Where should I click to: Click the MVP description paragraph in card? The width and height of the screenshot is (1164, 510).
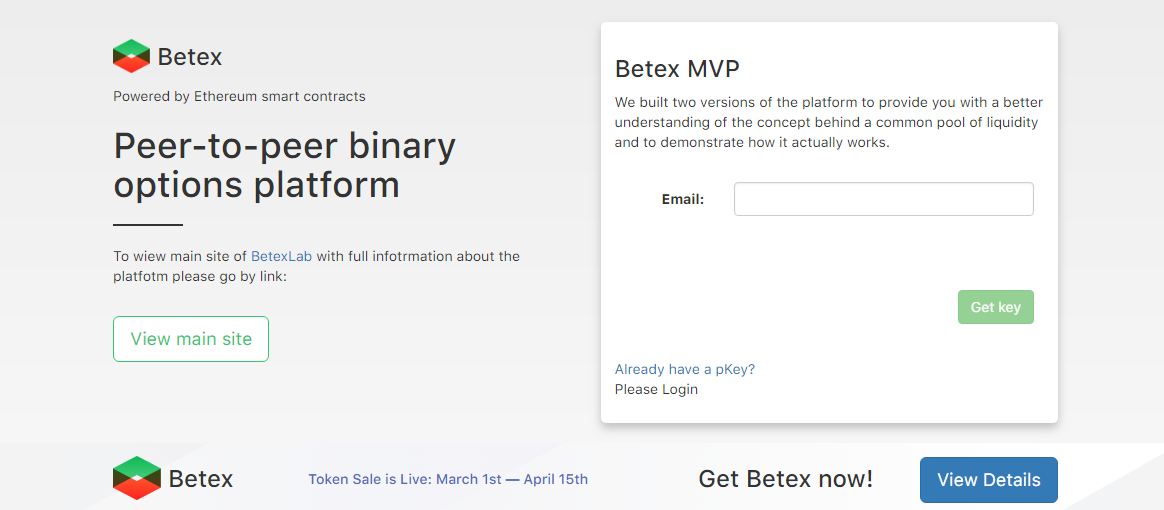(828, 122)
